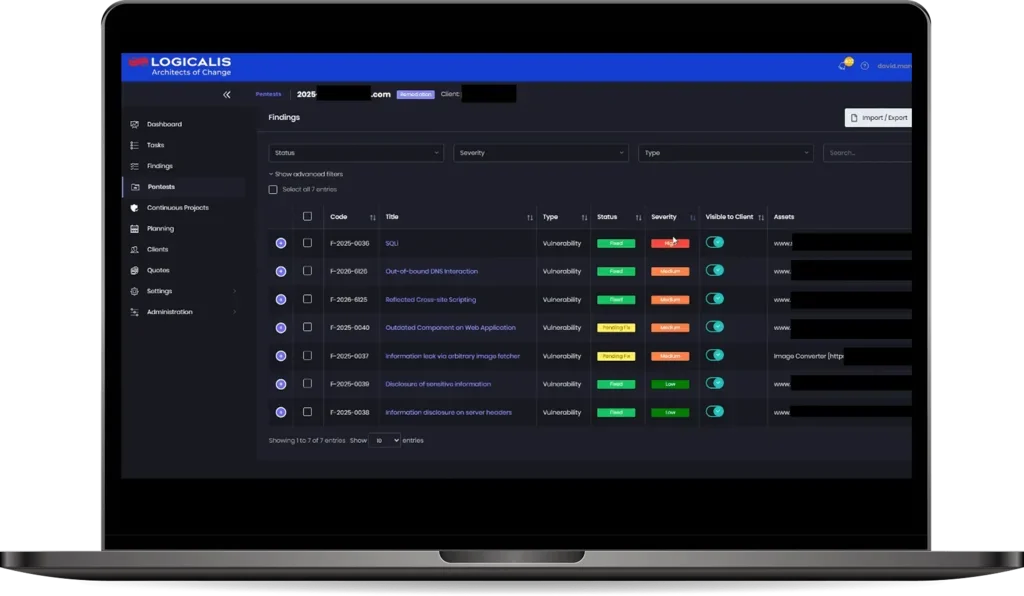This screenshot has width=1024, height=596.
Task: Tick the checkbox for F-2025-0037
Action: 307,355
